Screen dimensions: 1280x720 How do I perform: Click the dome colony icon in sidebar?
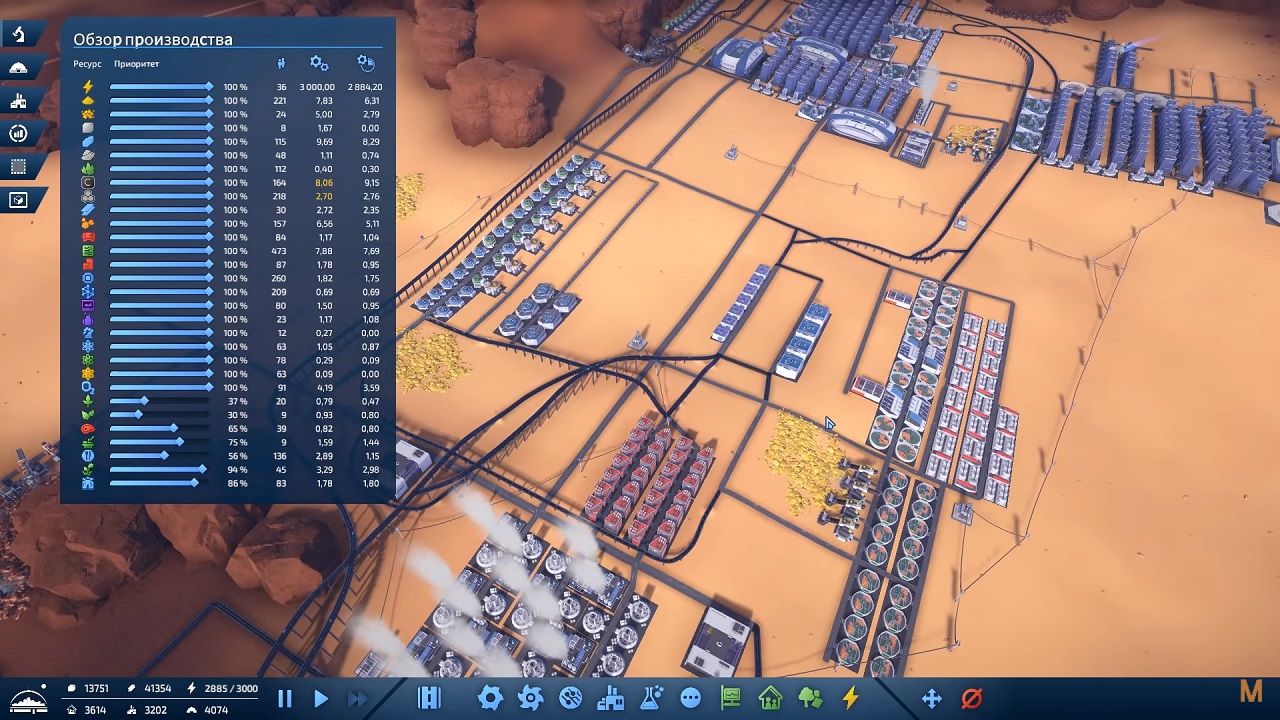(x=19, y=68)
